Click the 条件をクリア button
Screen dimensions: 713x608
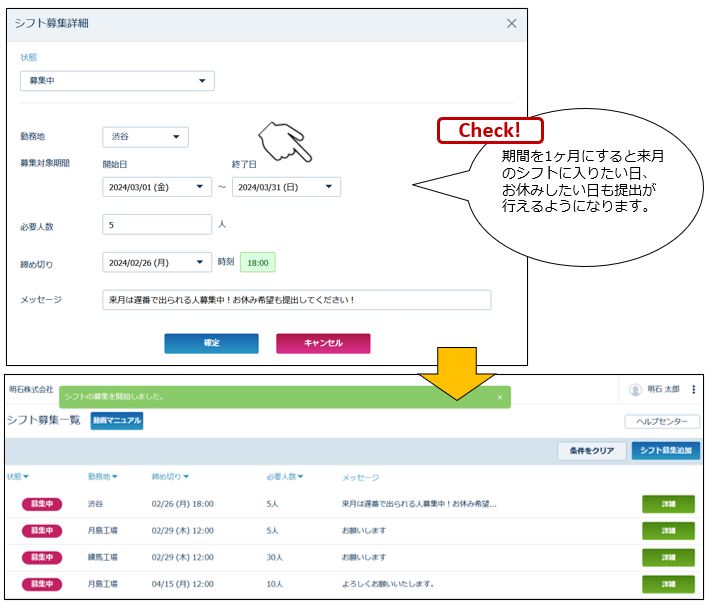(x=592, y=451)
